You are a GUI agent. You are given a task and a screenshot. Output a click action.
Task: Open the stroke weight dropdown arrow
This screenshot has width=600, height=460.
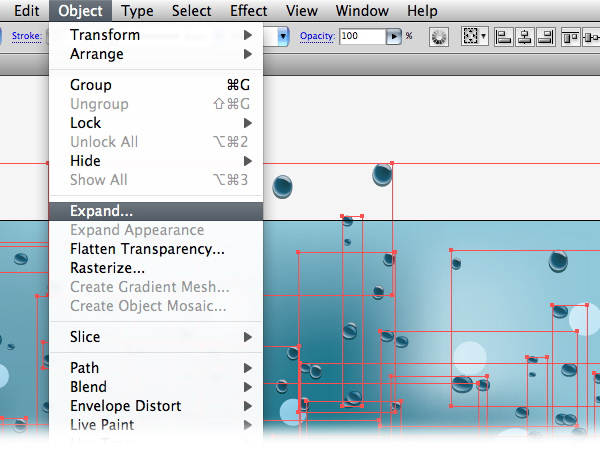coord(284,36)
